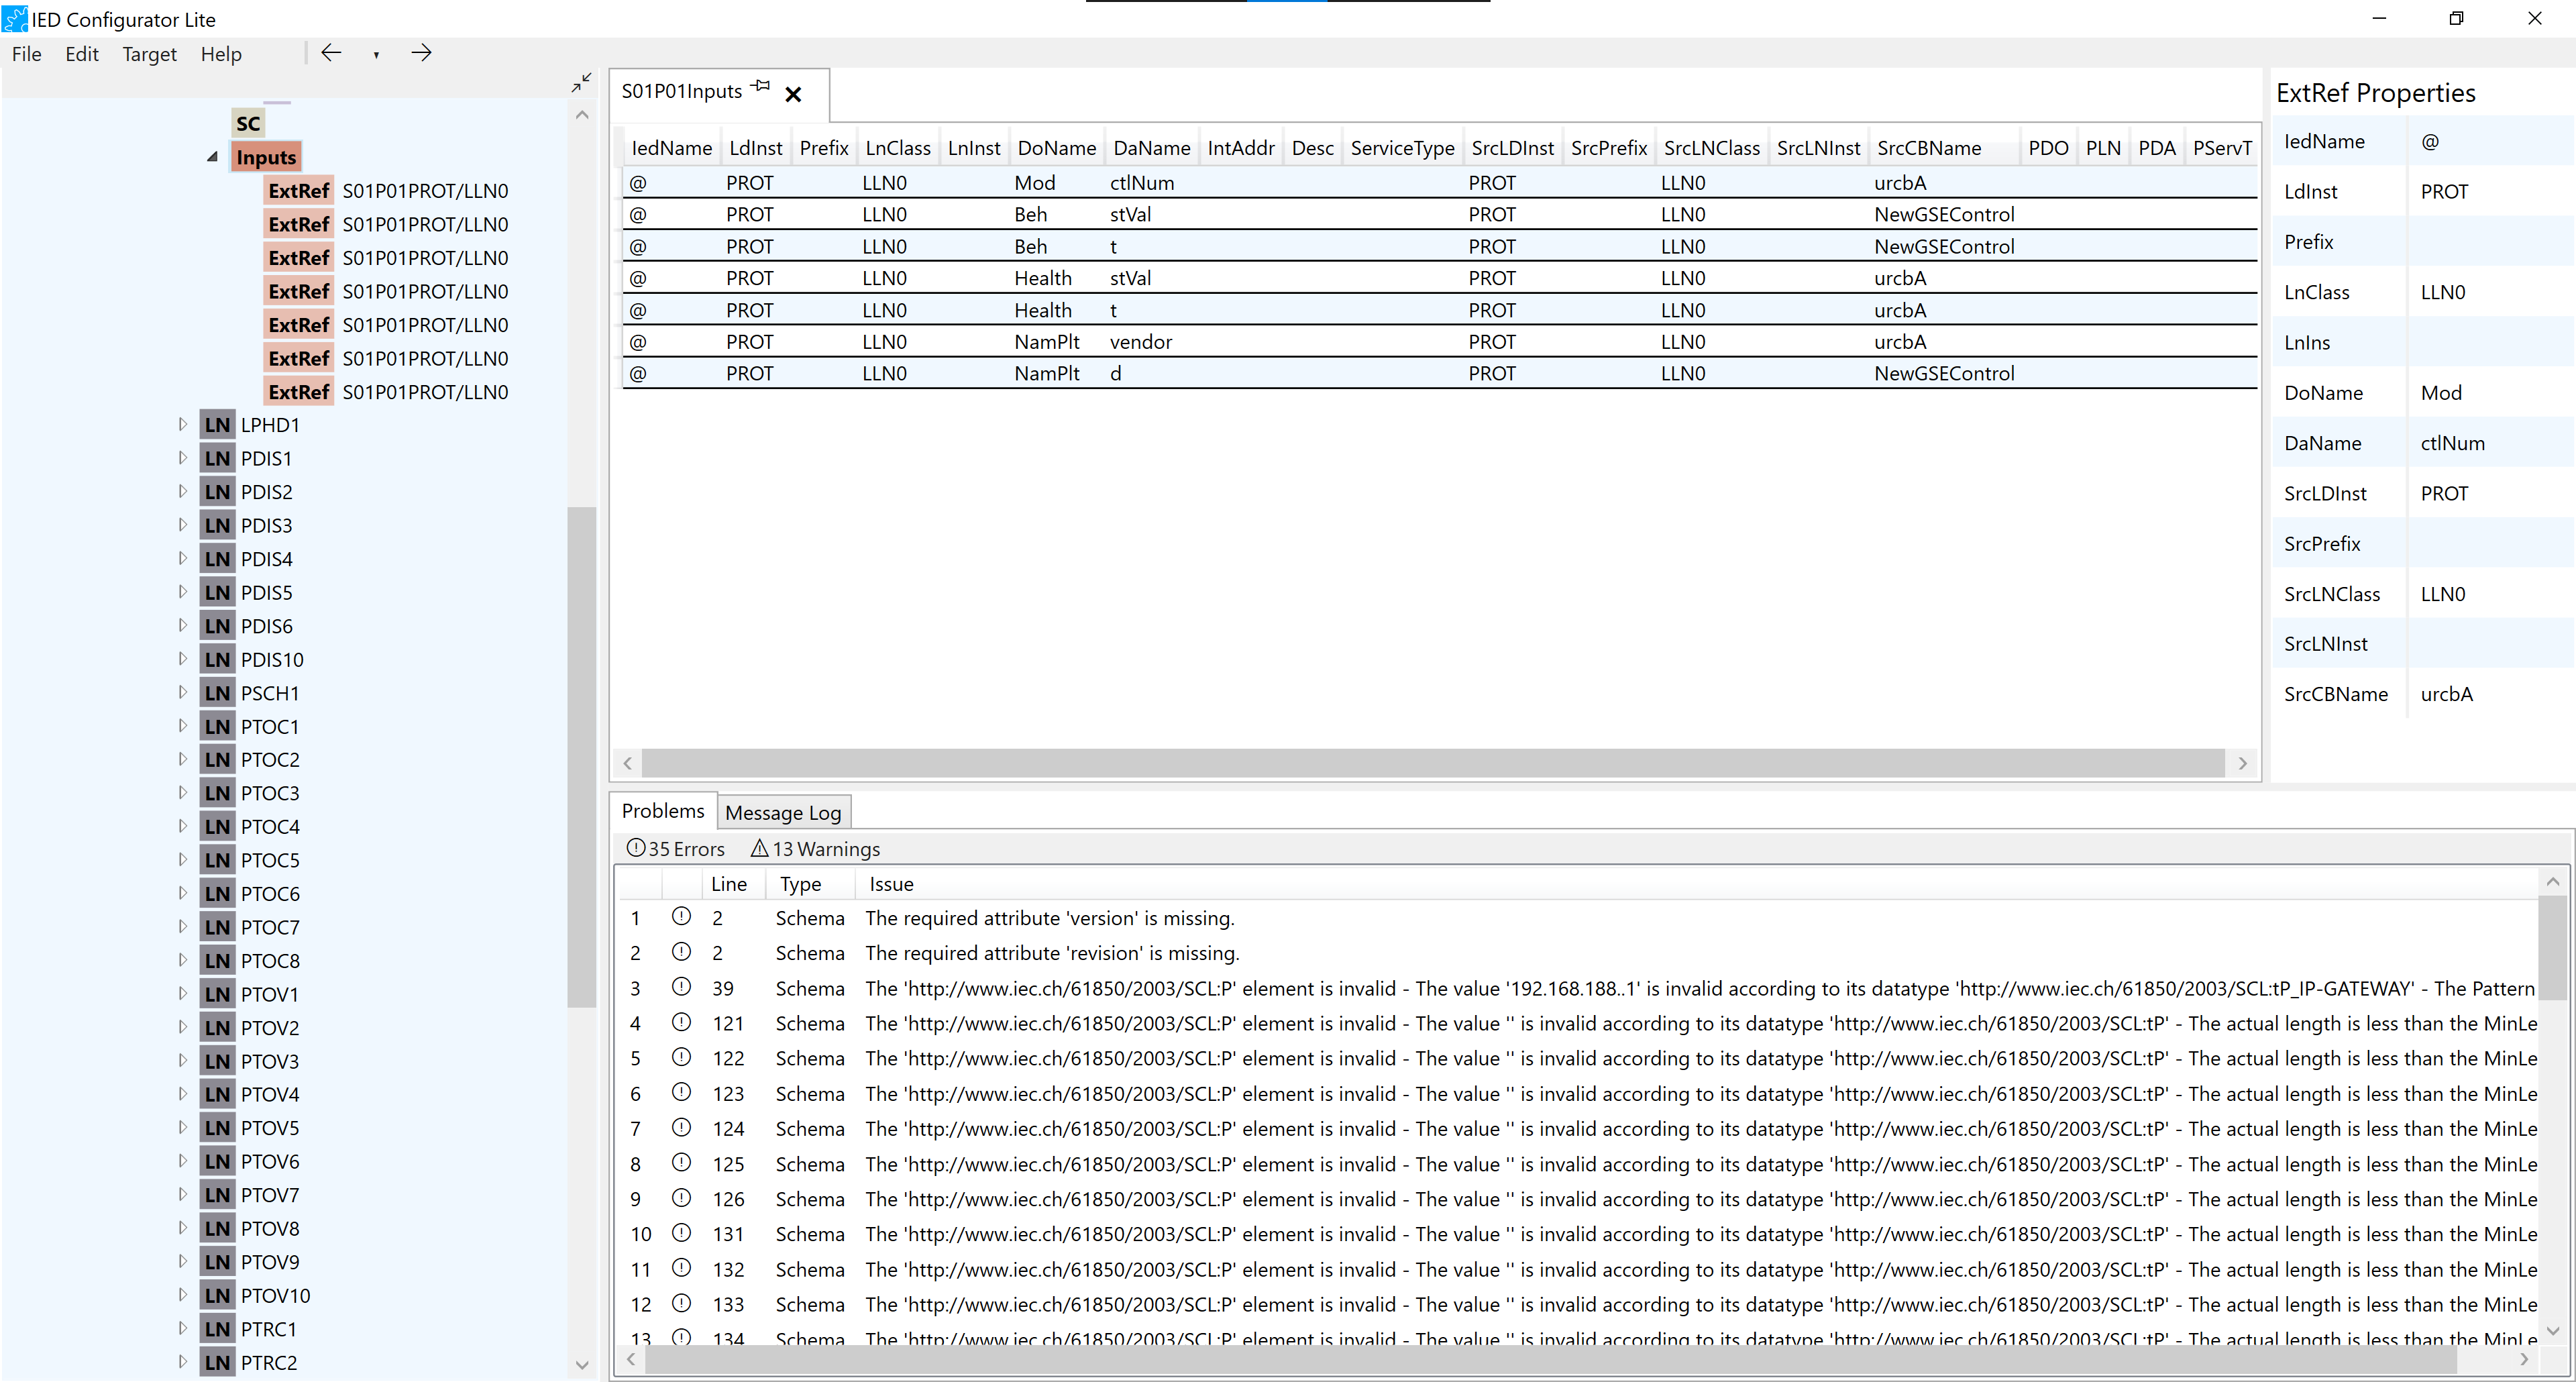Screen dimensions: 2576x1382
Task: Sort by the DoName column header
Action: (x=1056, y=148)
